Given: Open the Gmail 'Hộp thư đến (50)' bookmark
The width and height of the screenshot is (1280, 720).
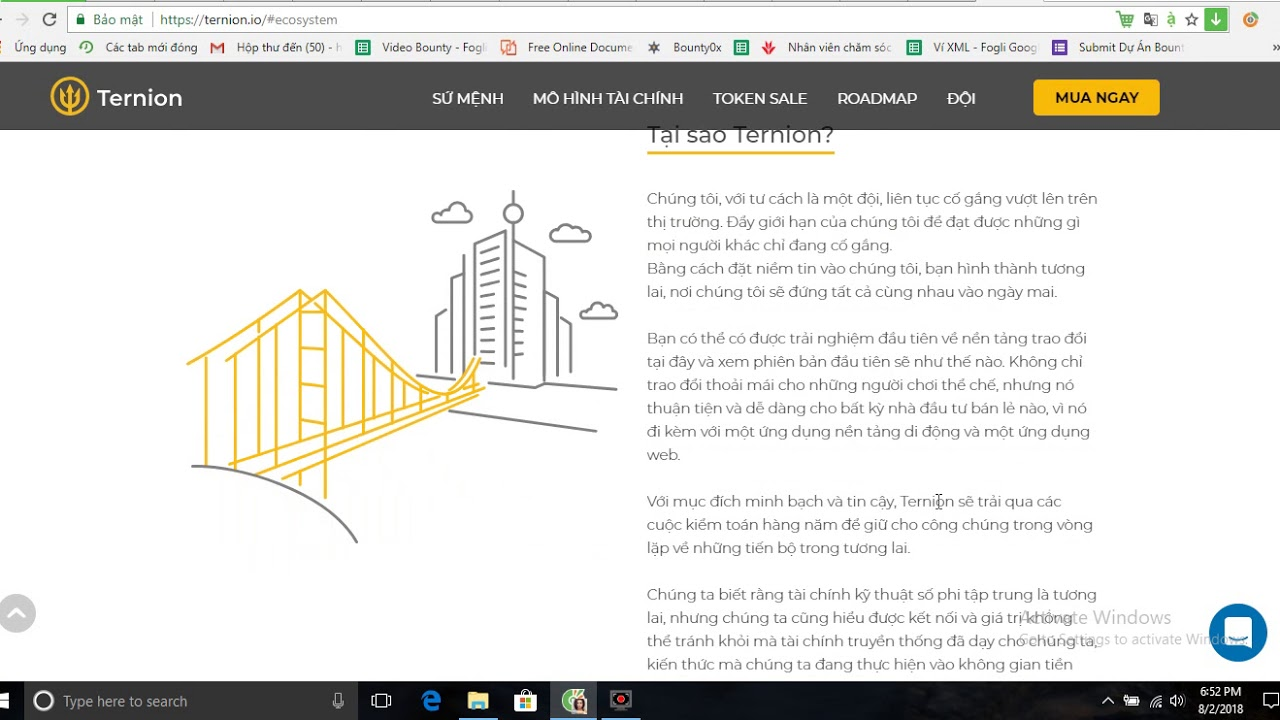Looking at the screenshot, I should (x=277, y=47).
